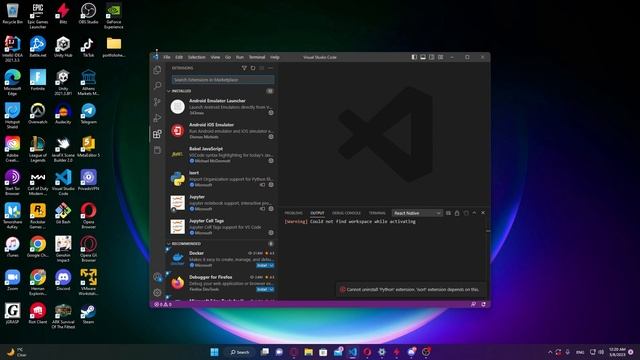Close the output panel
The height and width of the screenshot is (360, 640).
[x=483, y=213]
